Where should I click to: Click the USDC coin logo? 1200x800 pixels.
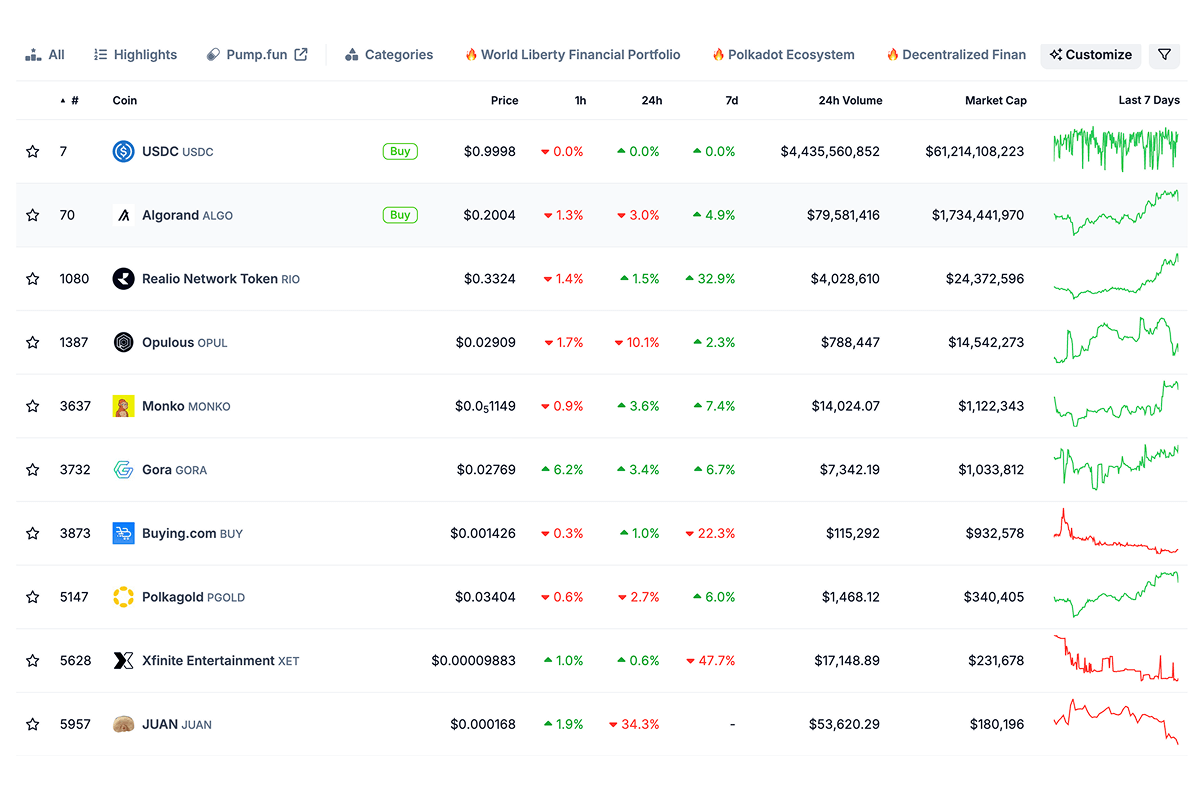click(x=123, y=152)
